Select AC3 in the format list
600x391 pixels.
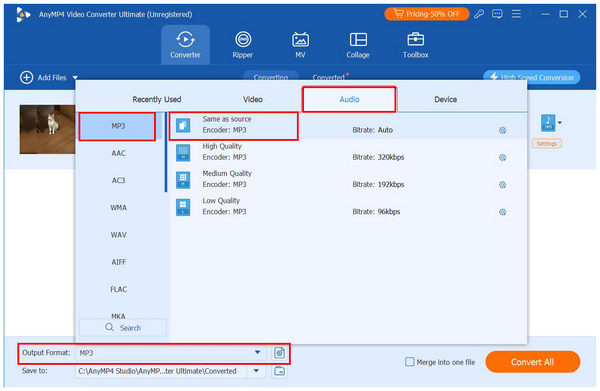click(x=118, y=180)
